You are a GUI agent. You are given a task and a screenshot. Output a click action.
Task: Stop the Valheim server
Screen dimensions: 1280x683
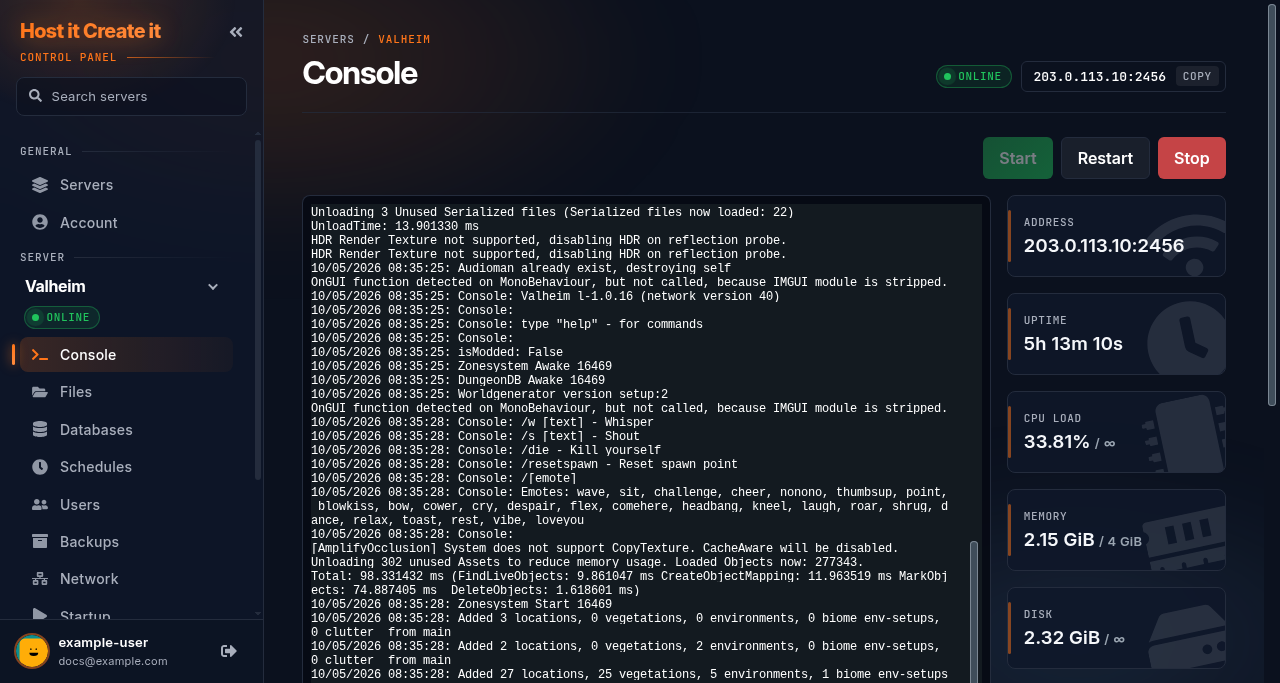pos(1192,158)
